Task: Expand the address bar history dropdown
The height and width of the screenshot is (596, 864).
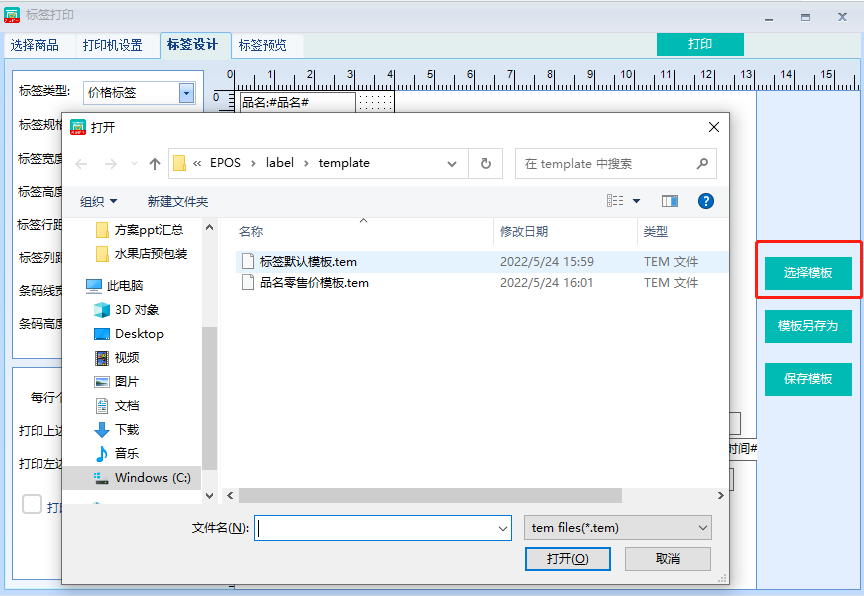Action: (455, 164)
